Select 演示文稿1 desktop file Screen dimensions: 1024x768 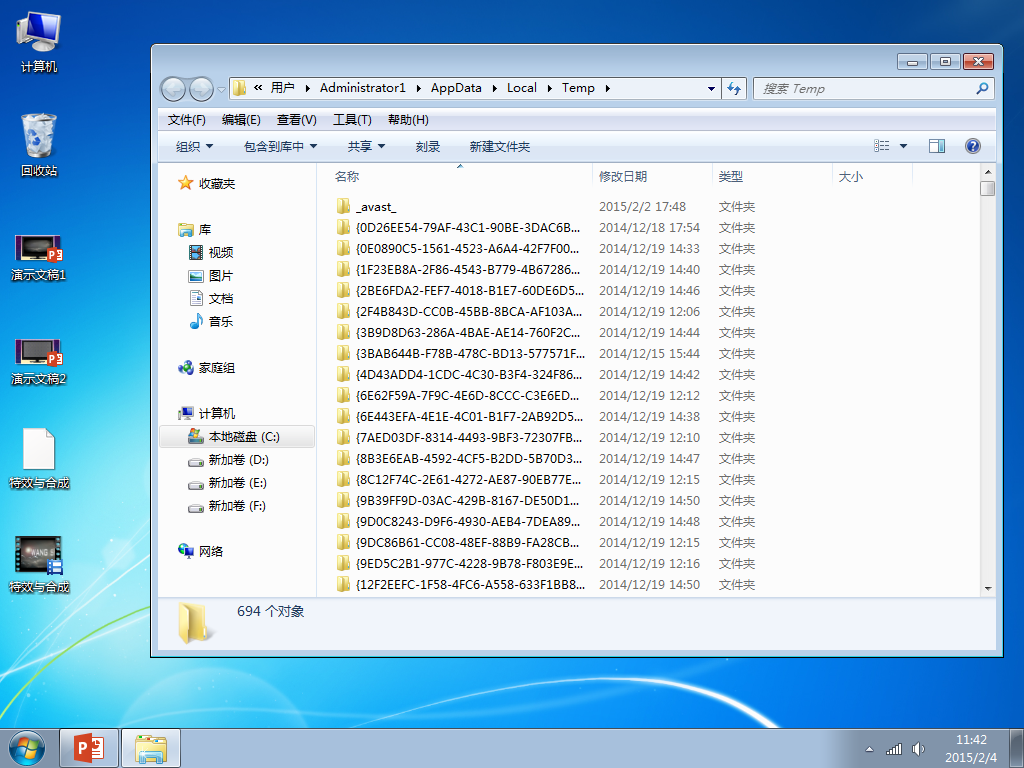click(x=39, y=257)
